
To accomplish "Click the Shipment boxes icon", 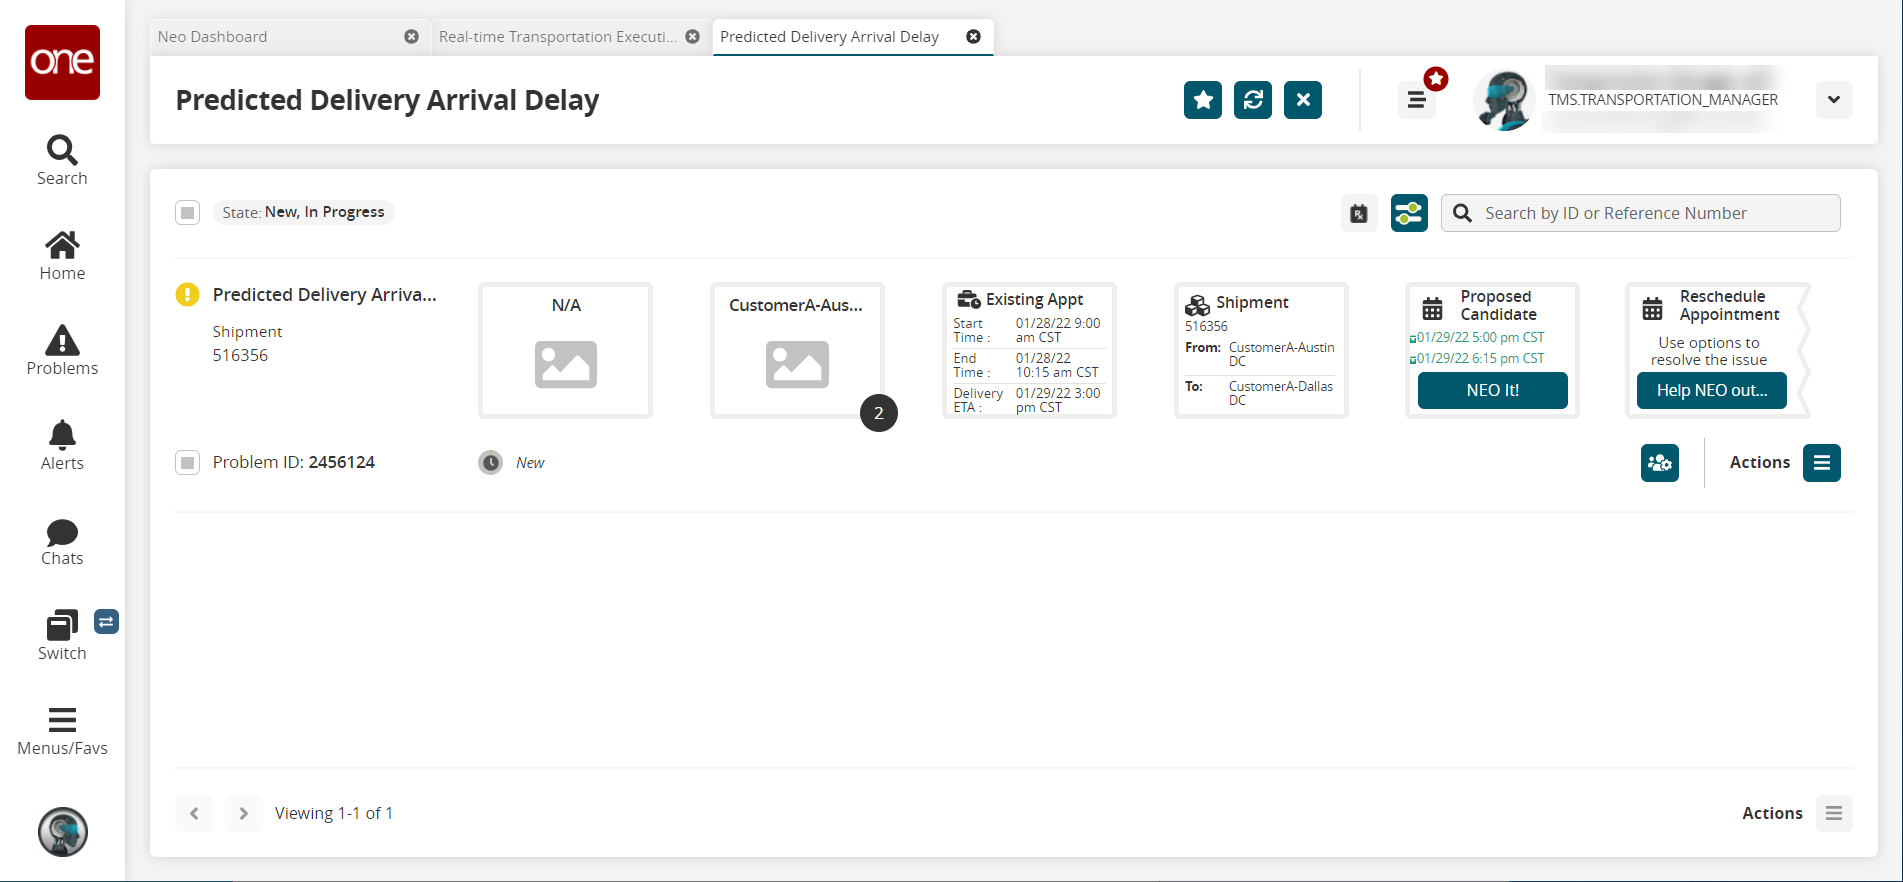I will point(1197,305).
